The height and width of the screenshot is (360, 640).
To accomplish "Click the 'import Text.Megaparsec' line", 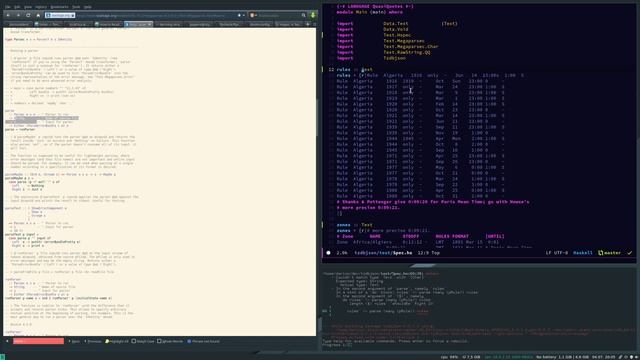I will [x=380, y=41].
